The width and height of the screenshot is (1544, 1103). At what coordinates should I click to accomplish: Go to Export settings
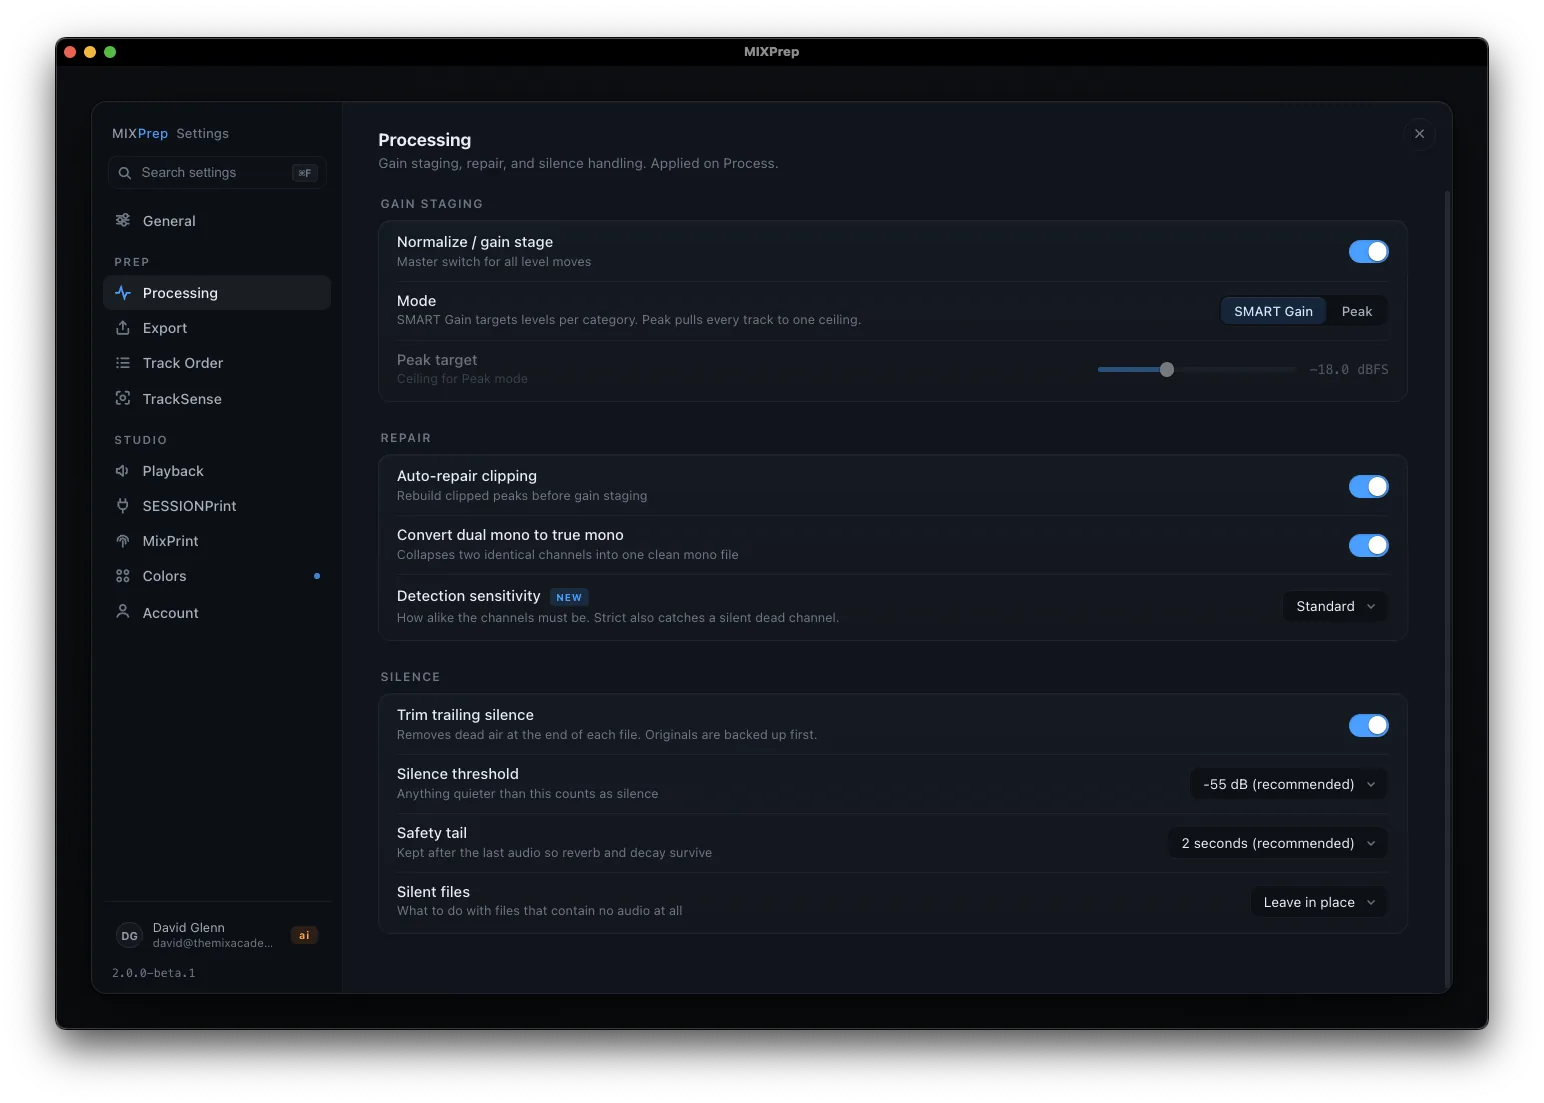[x=217, y=328]
